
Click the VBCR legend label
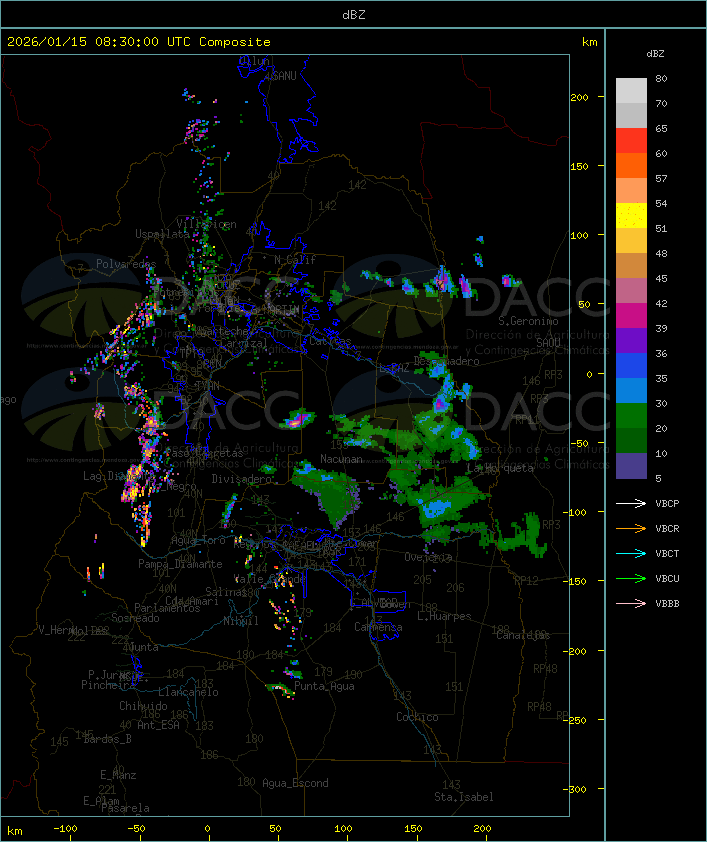[667, 529]
